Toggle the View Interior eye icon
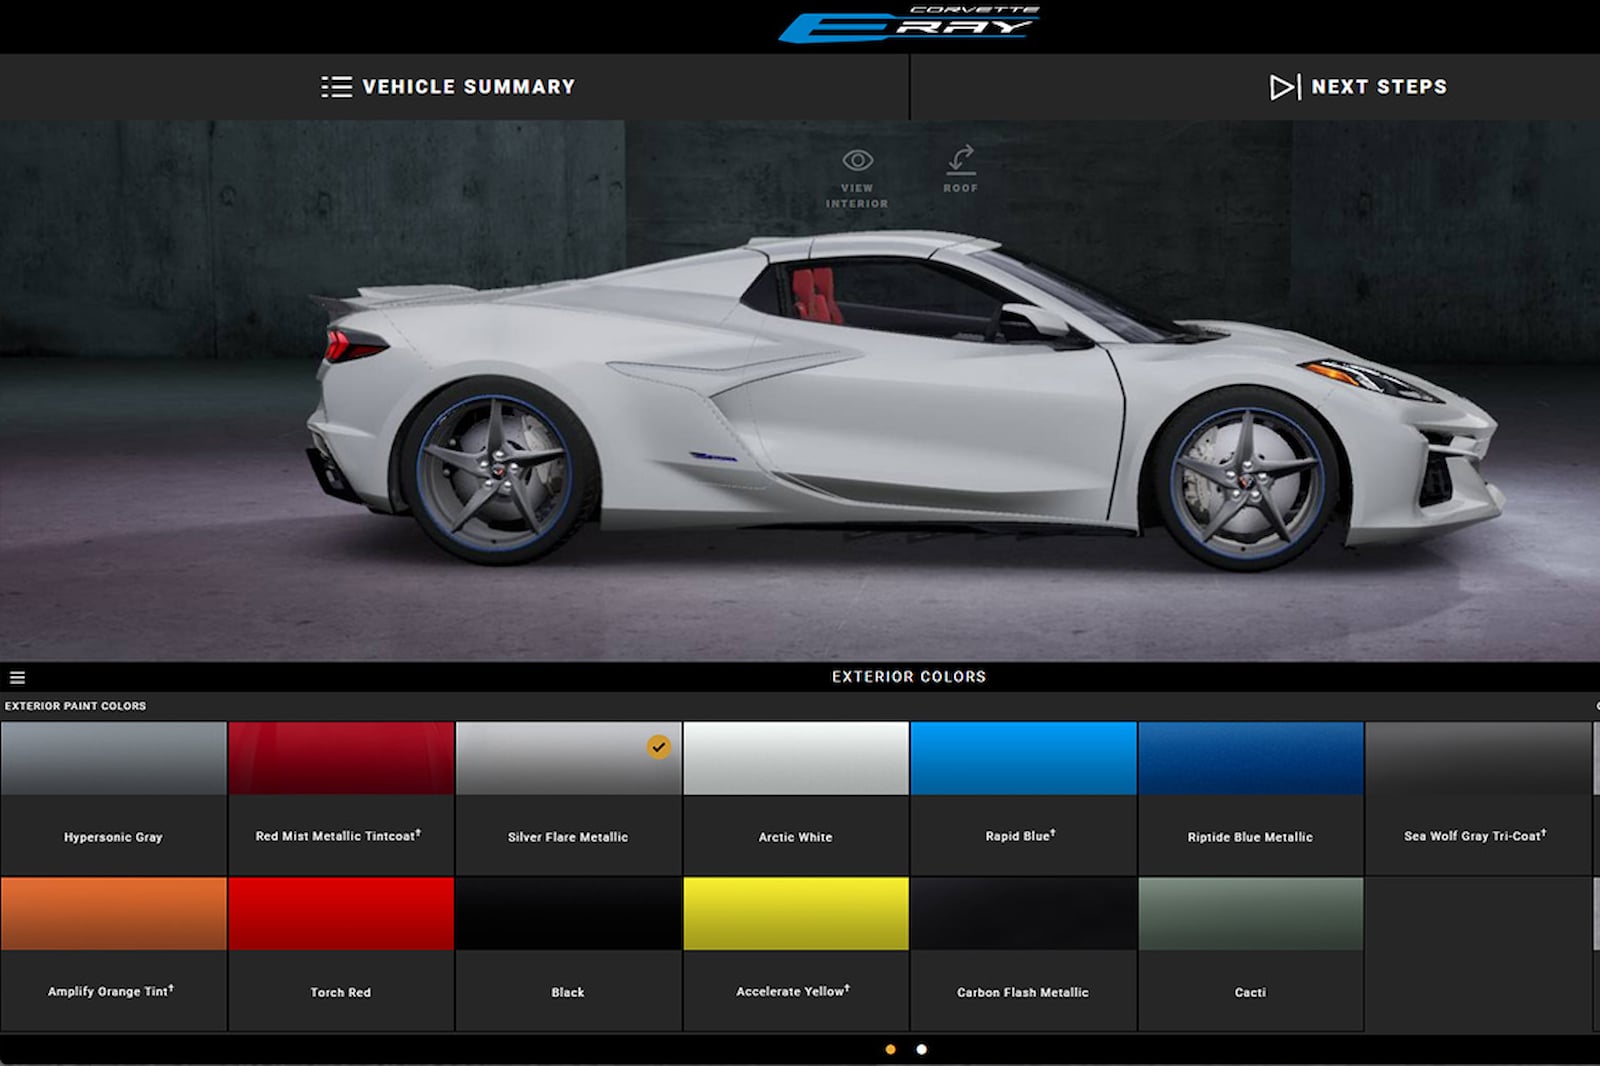The image size is (1600, 1066). (x=857, y=161)
